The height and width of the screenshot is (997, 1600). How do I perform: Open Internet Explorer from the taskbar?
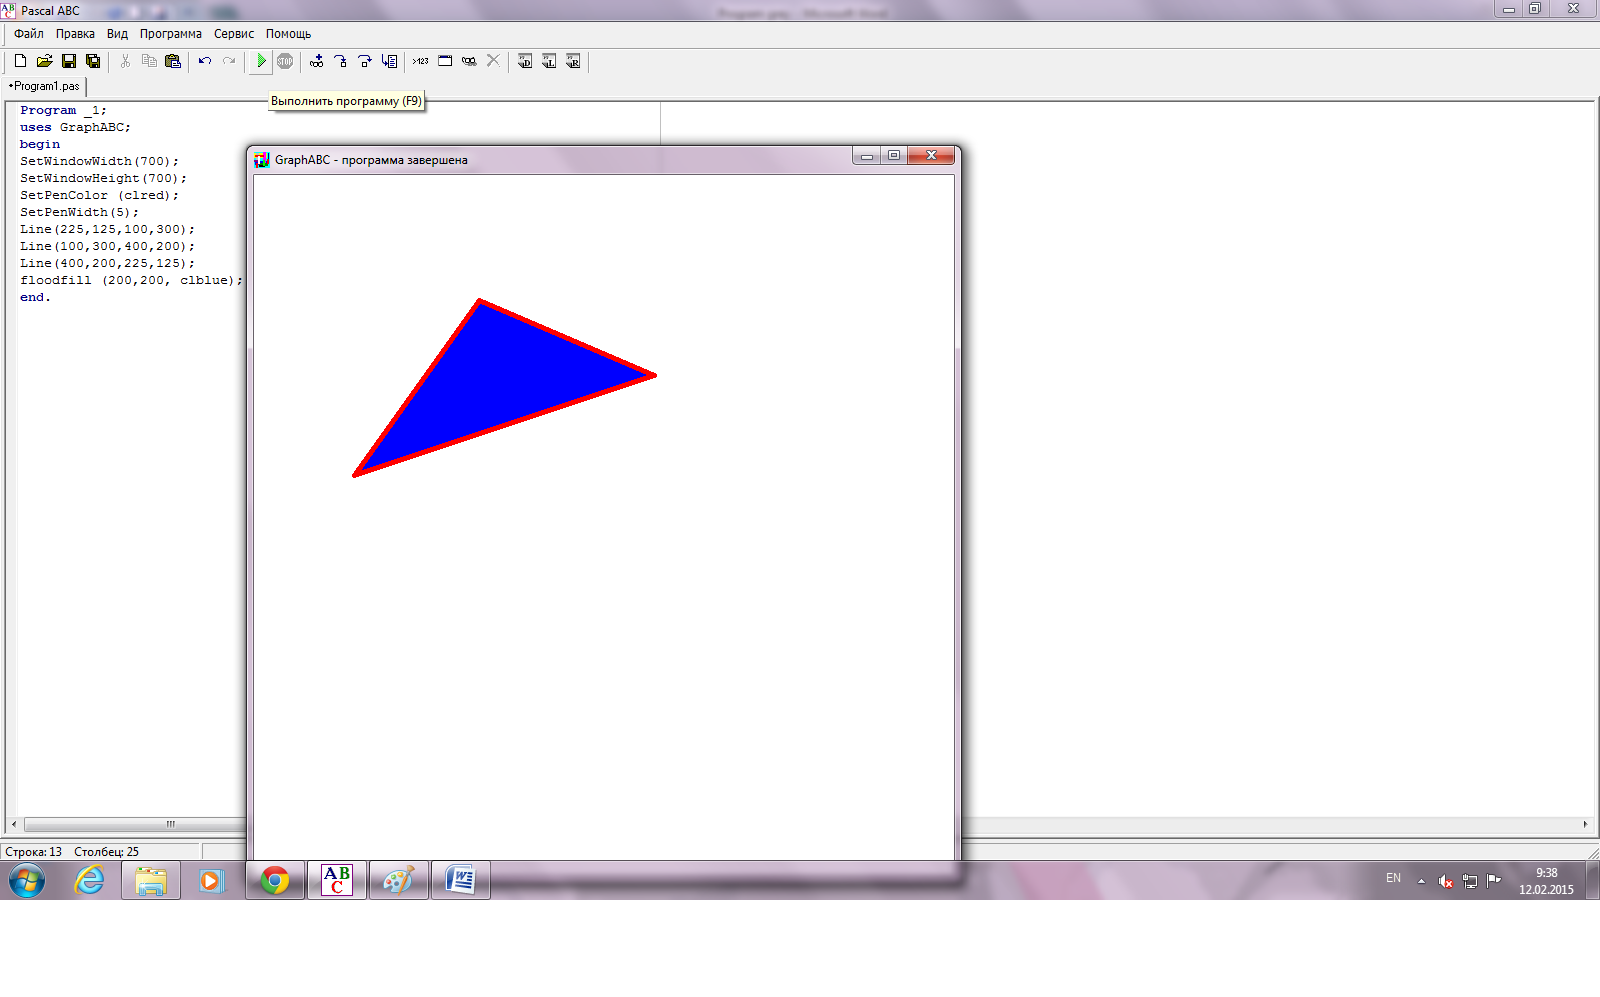(x=89, y=880)
